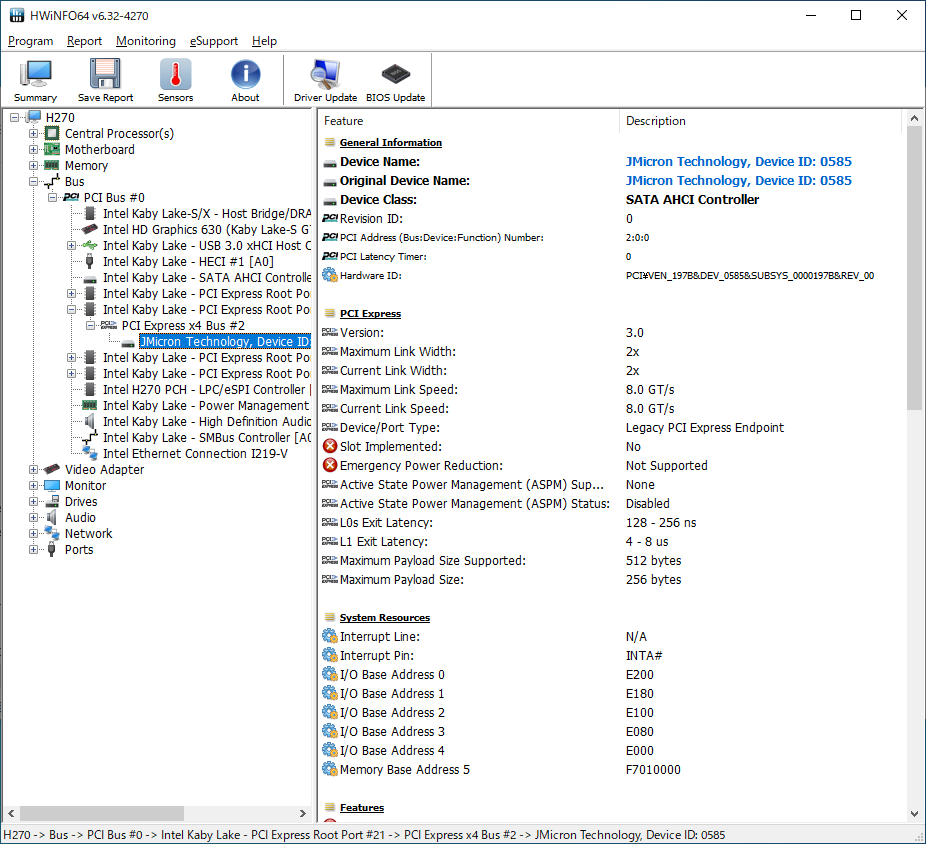This screenshot has height=844, width=926.
Task: Click the tree scrollbar right arrow
Action: tap(303, 813)
